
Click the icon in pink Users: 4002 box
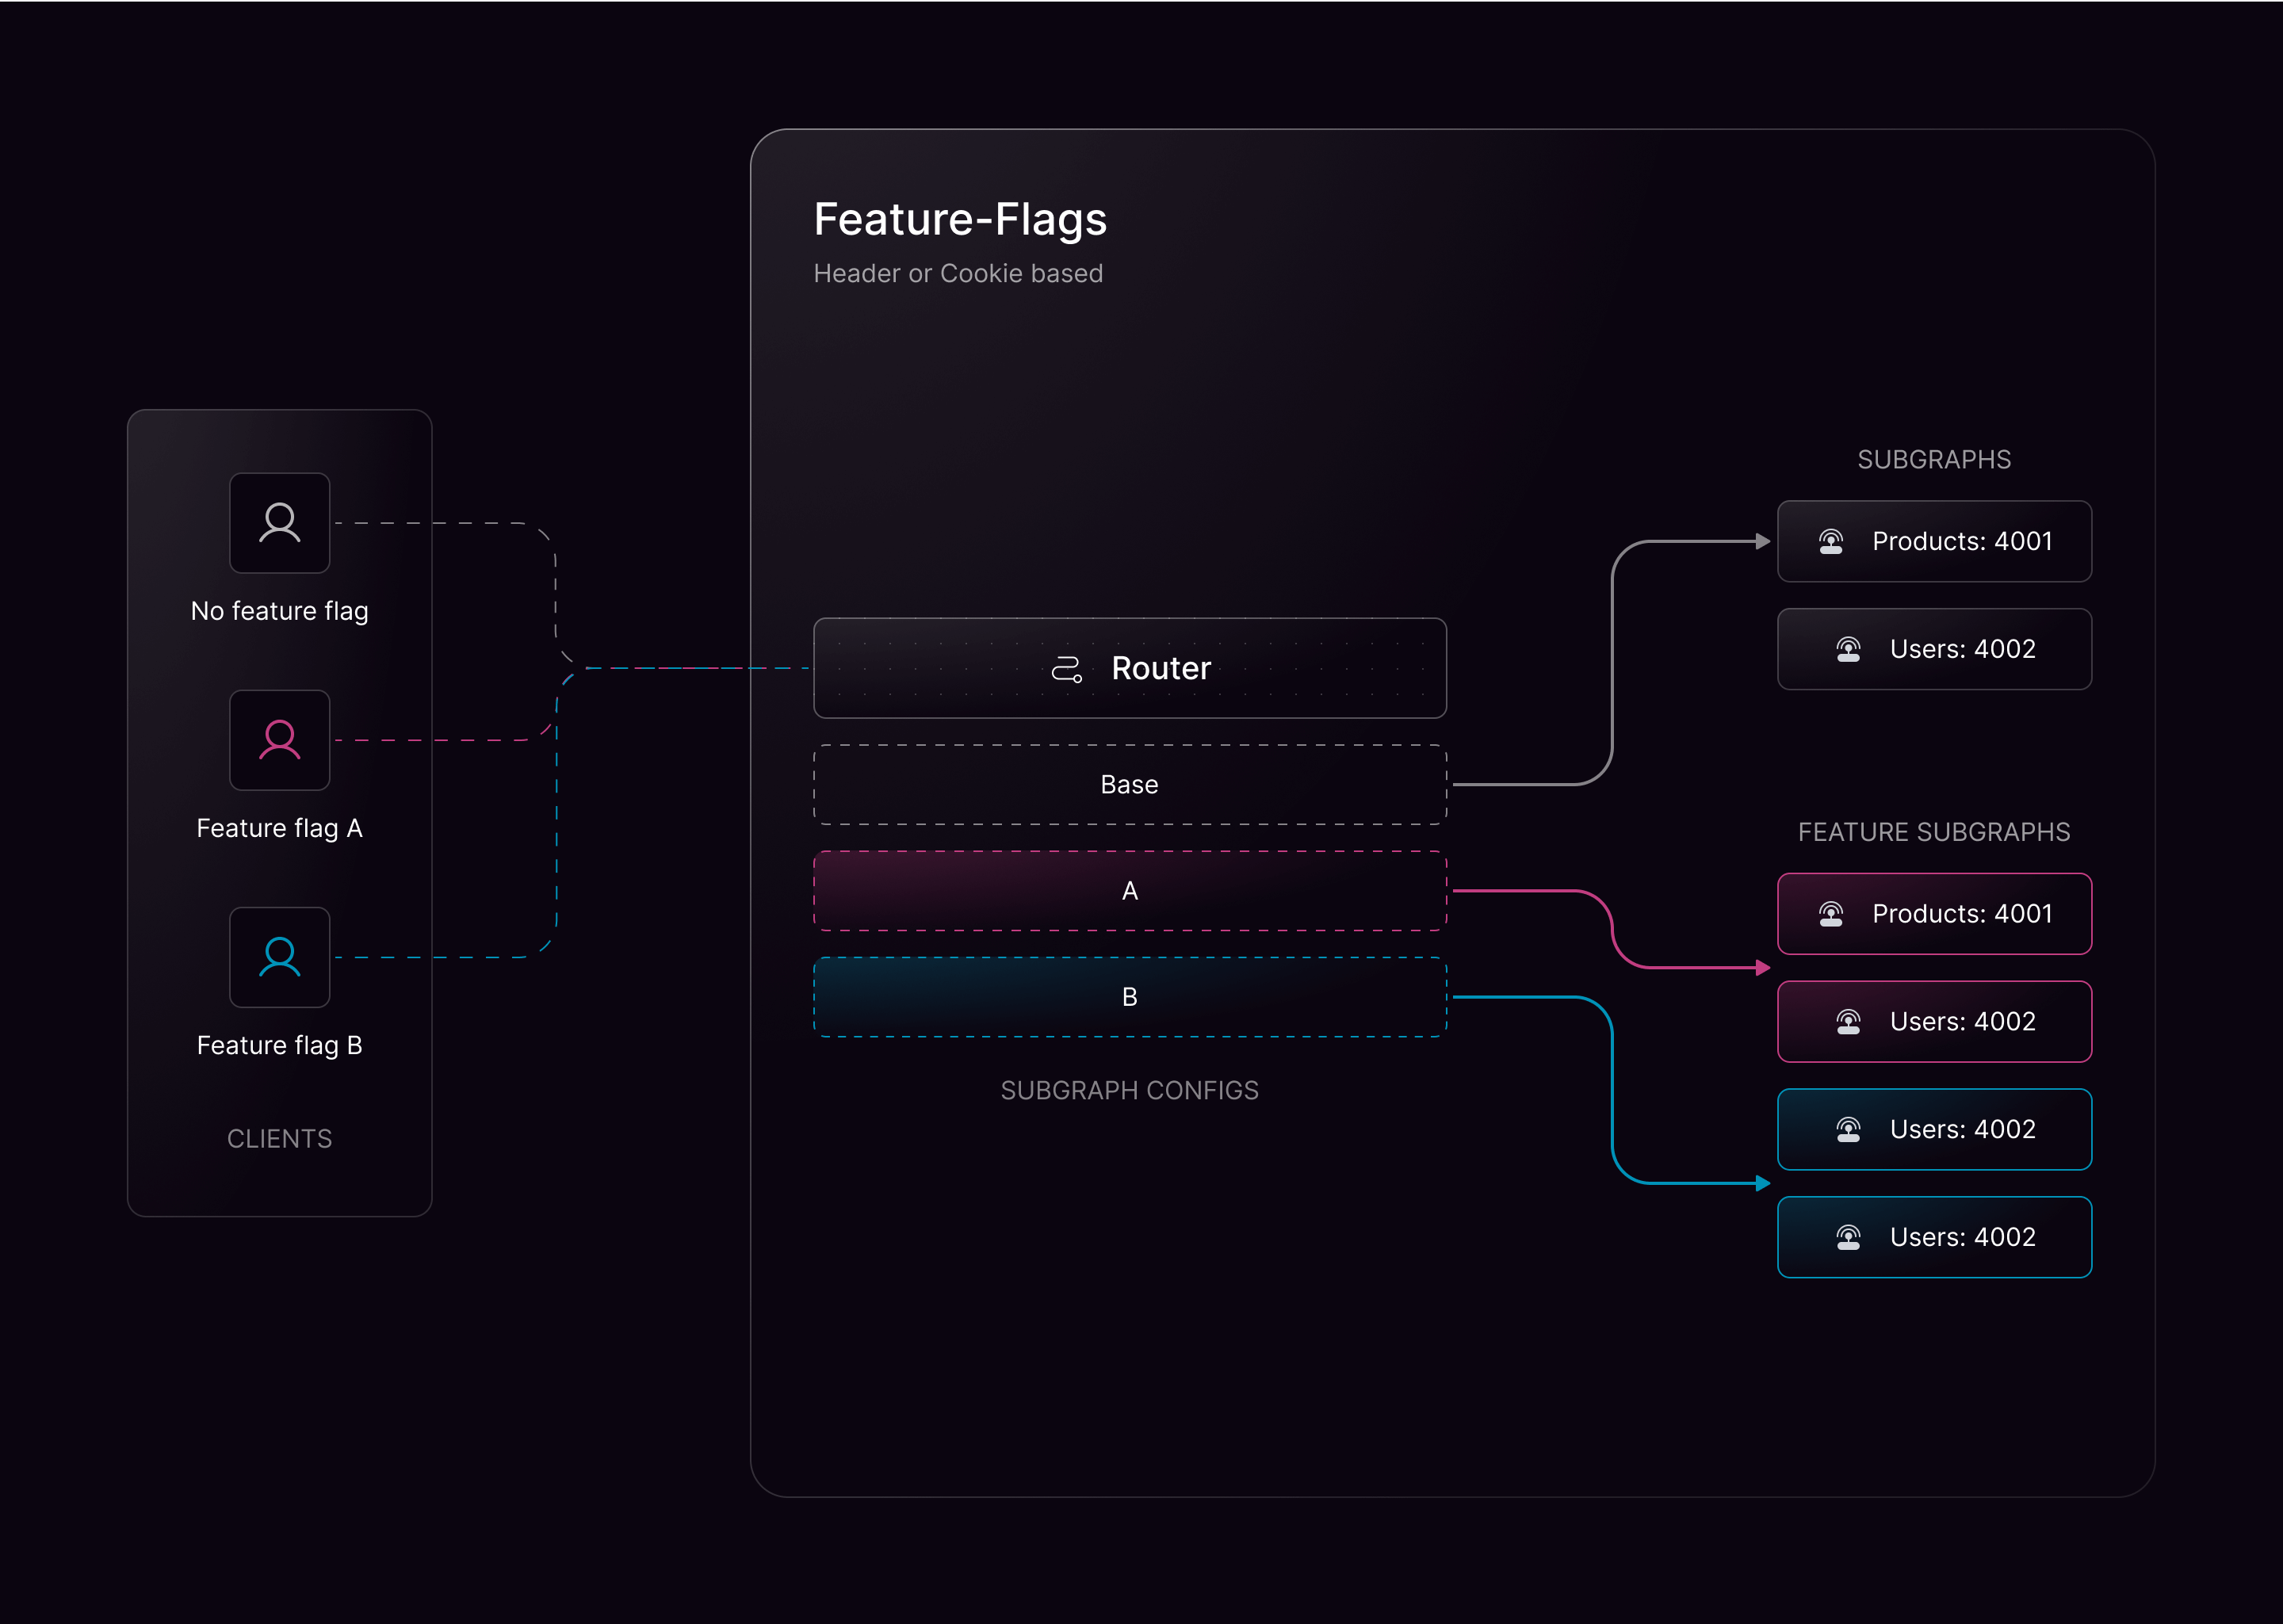click(1848, 1022)
